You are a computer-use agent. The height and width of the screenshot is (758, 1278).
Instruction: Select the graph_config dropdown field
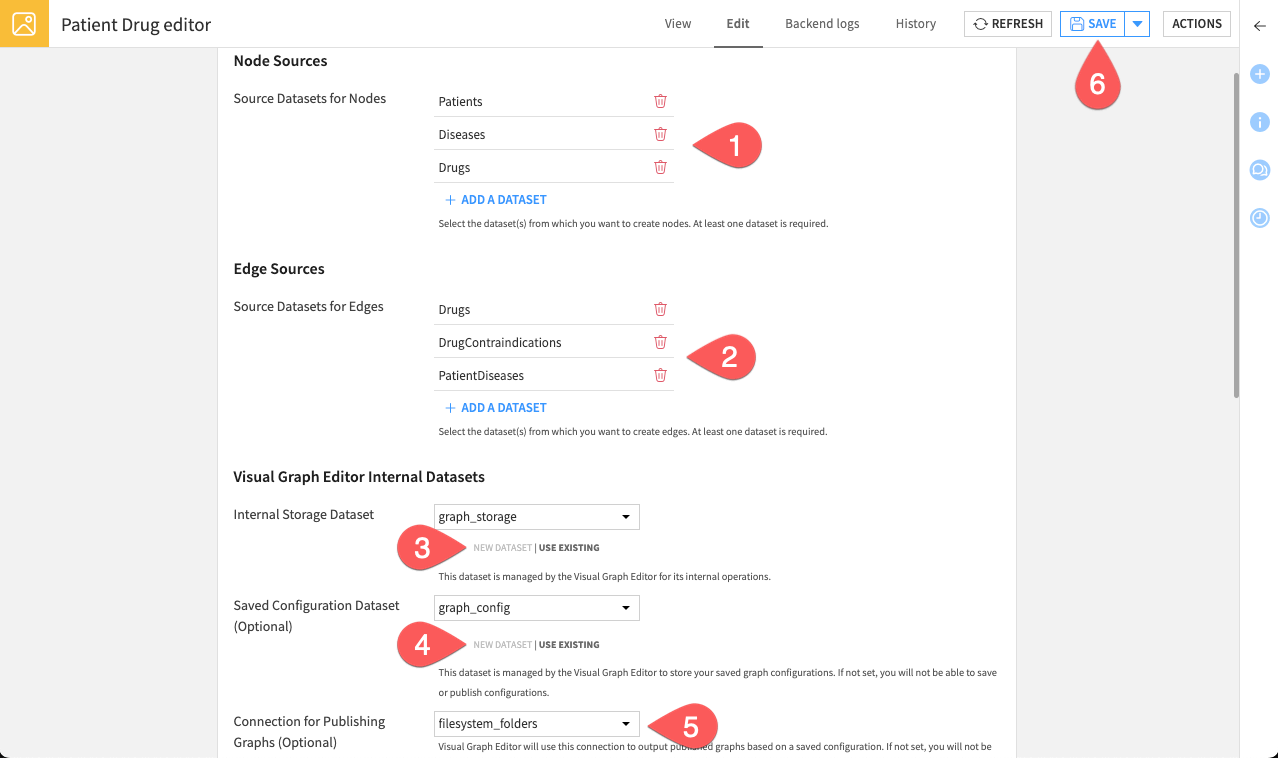536,607
